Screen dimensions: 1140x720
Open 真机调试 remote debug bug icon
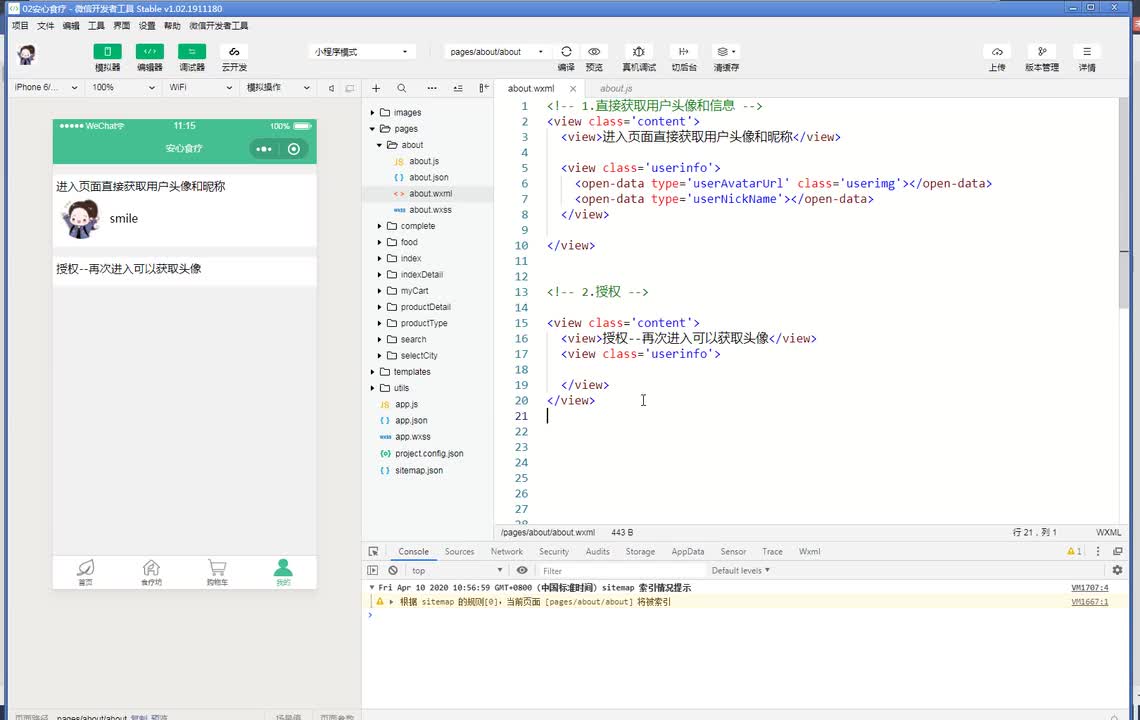[638, 52]
